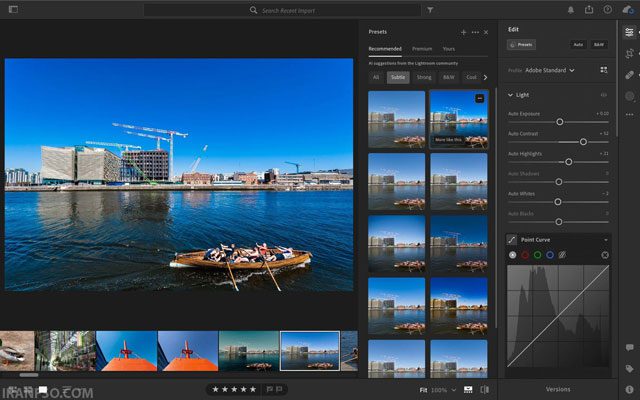Click the tone curve icon beside Point Curve

(x=511, y=240)
